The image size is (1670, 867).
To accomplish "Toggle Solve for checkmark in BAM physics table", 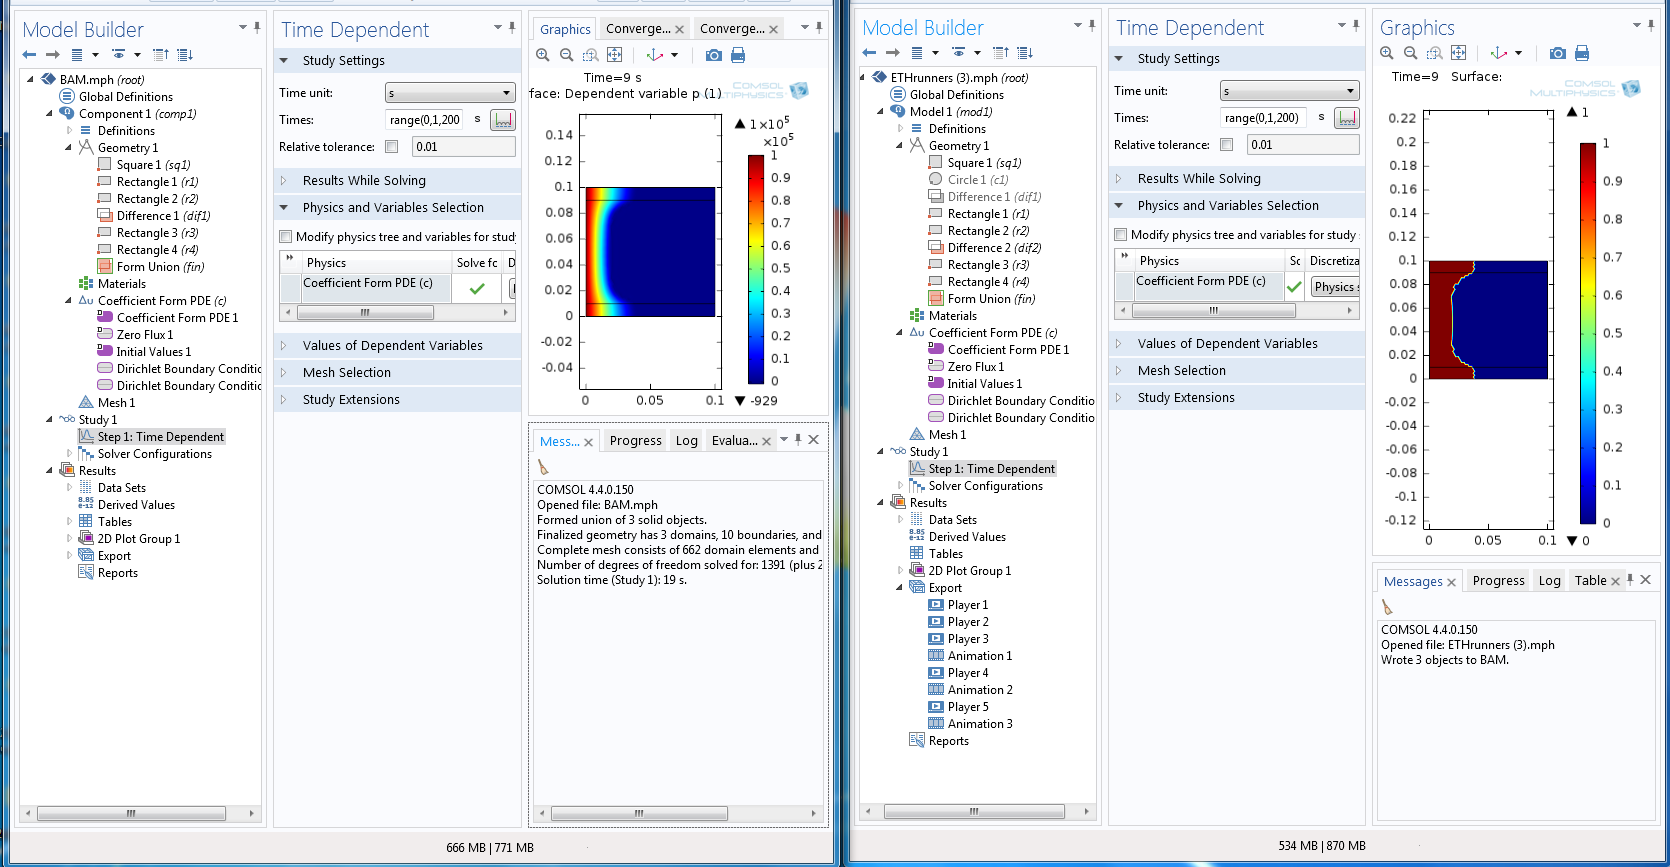I will click(477, 288).
